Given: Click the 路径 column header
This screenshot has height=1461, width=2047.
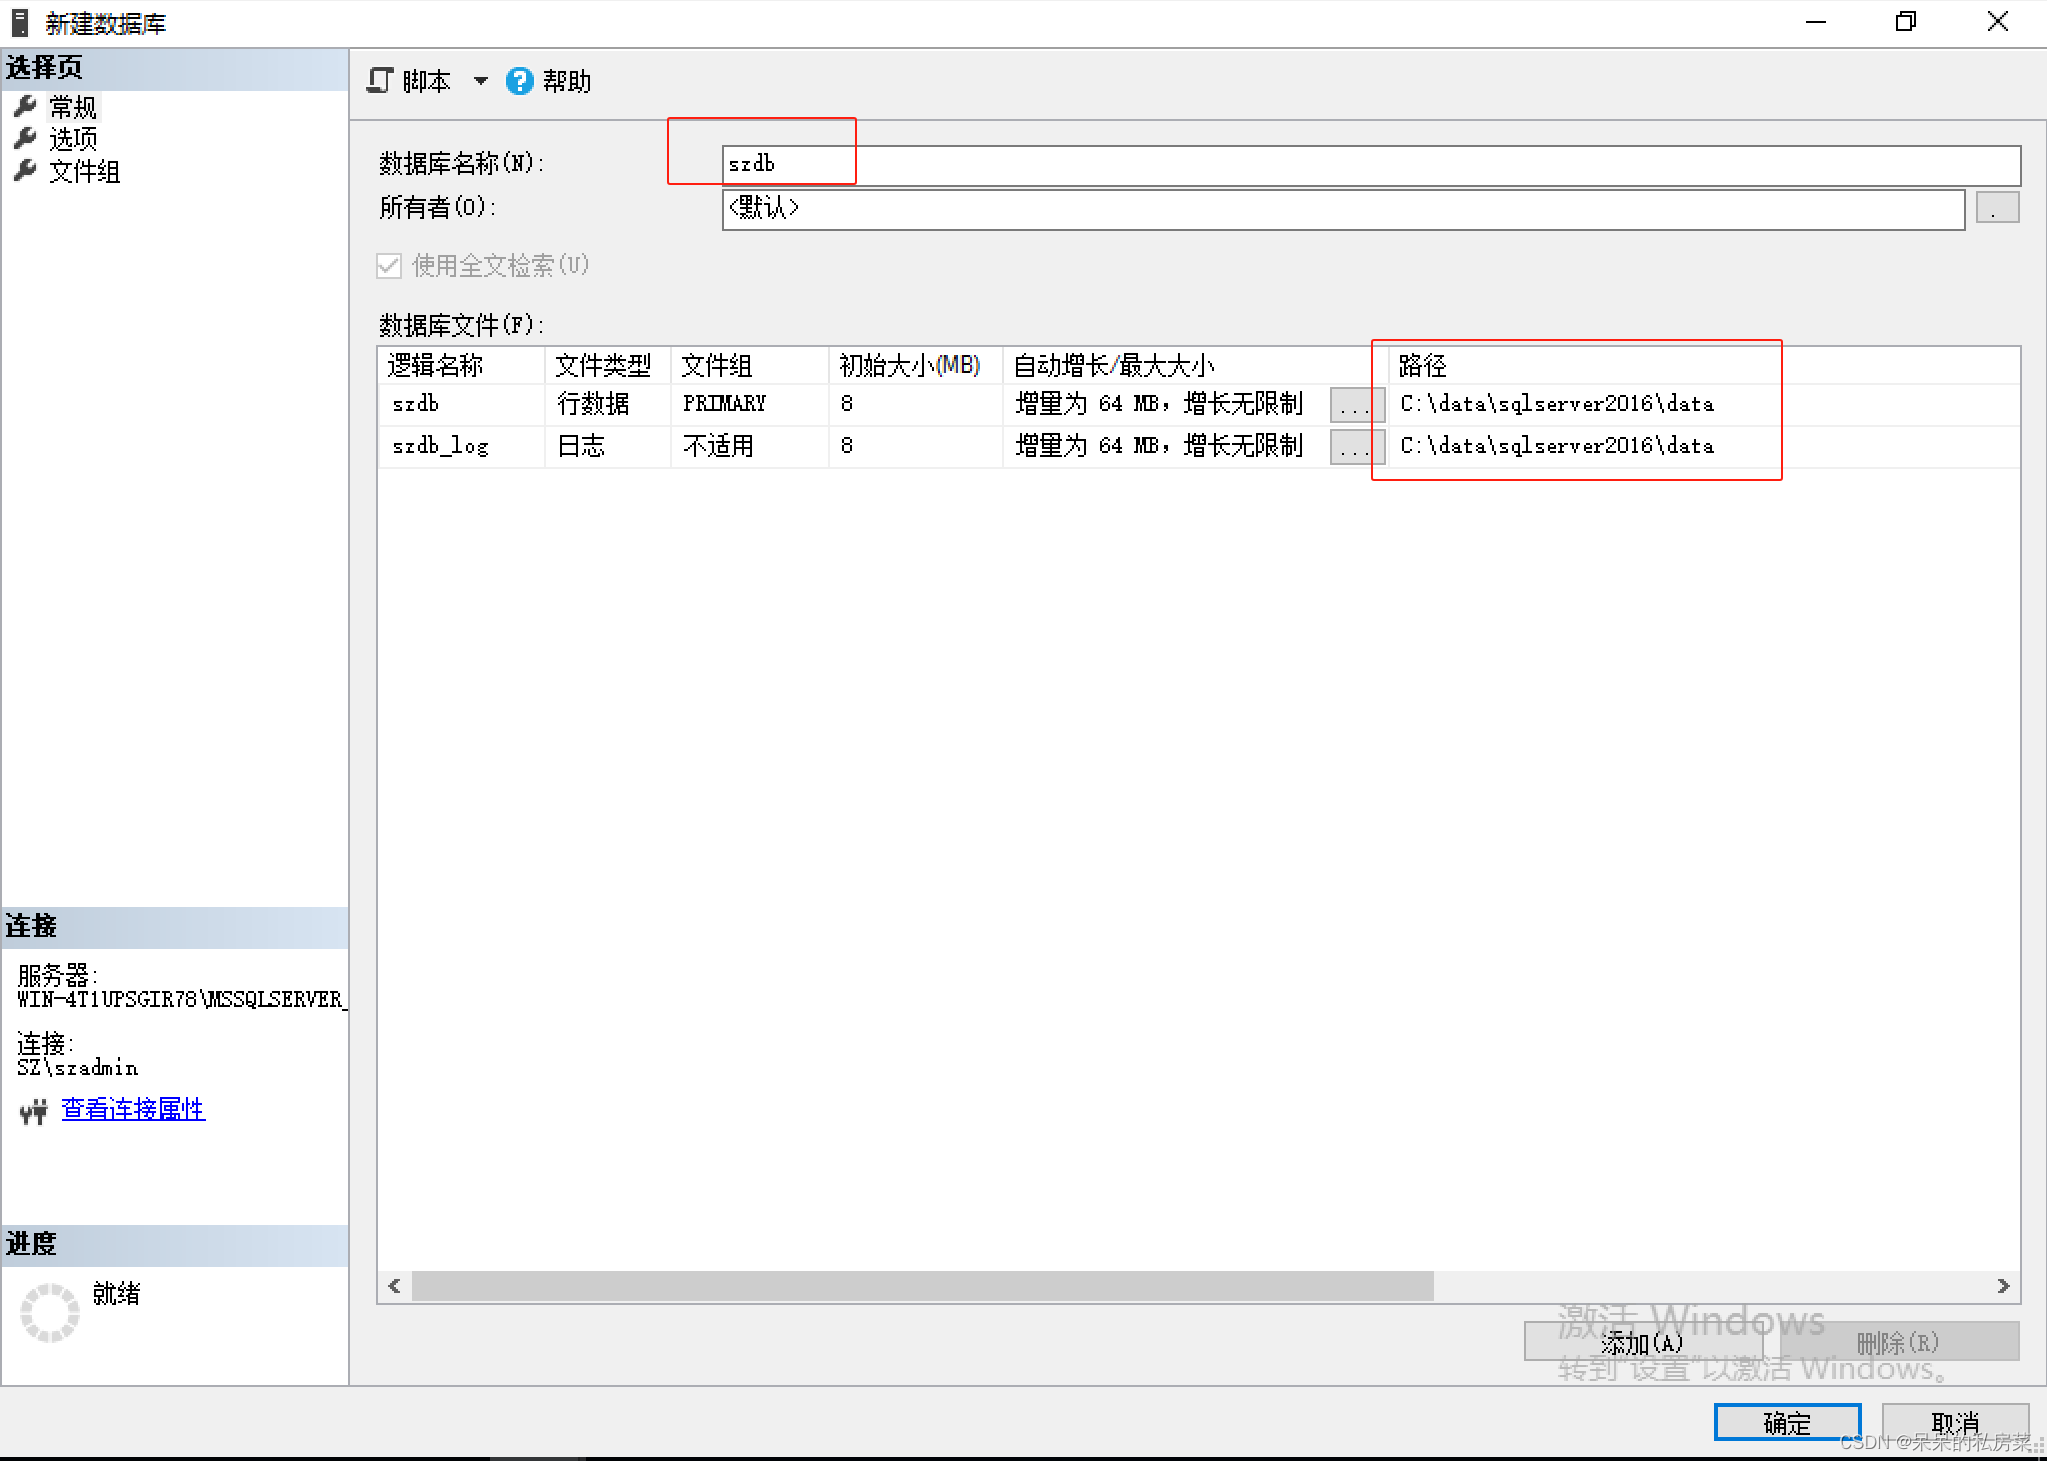Looking at the screenshot, I should (x=1704, y=366).
